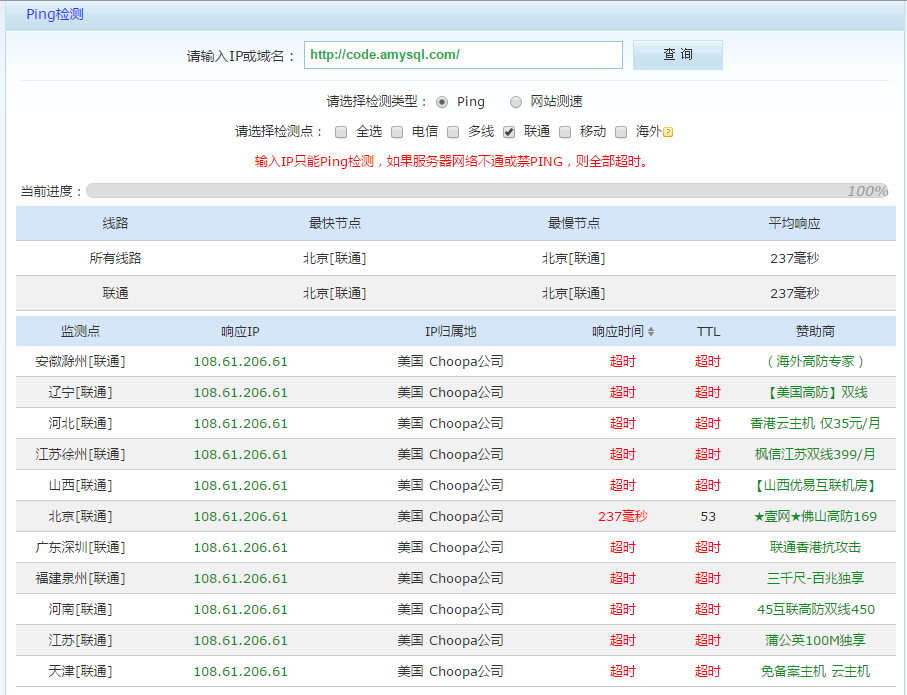Open the 香港云主机 仅35元/月 sponsor link
This screenshot has height=695, width=907.
(x=815, y=423)
